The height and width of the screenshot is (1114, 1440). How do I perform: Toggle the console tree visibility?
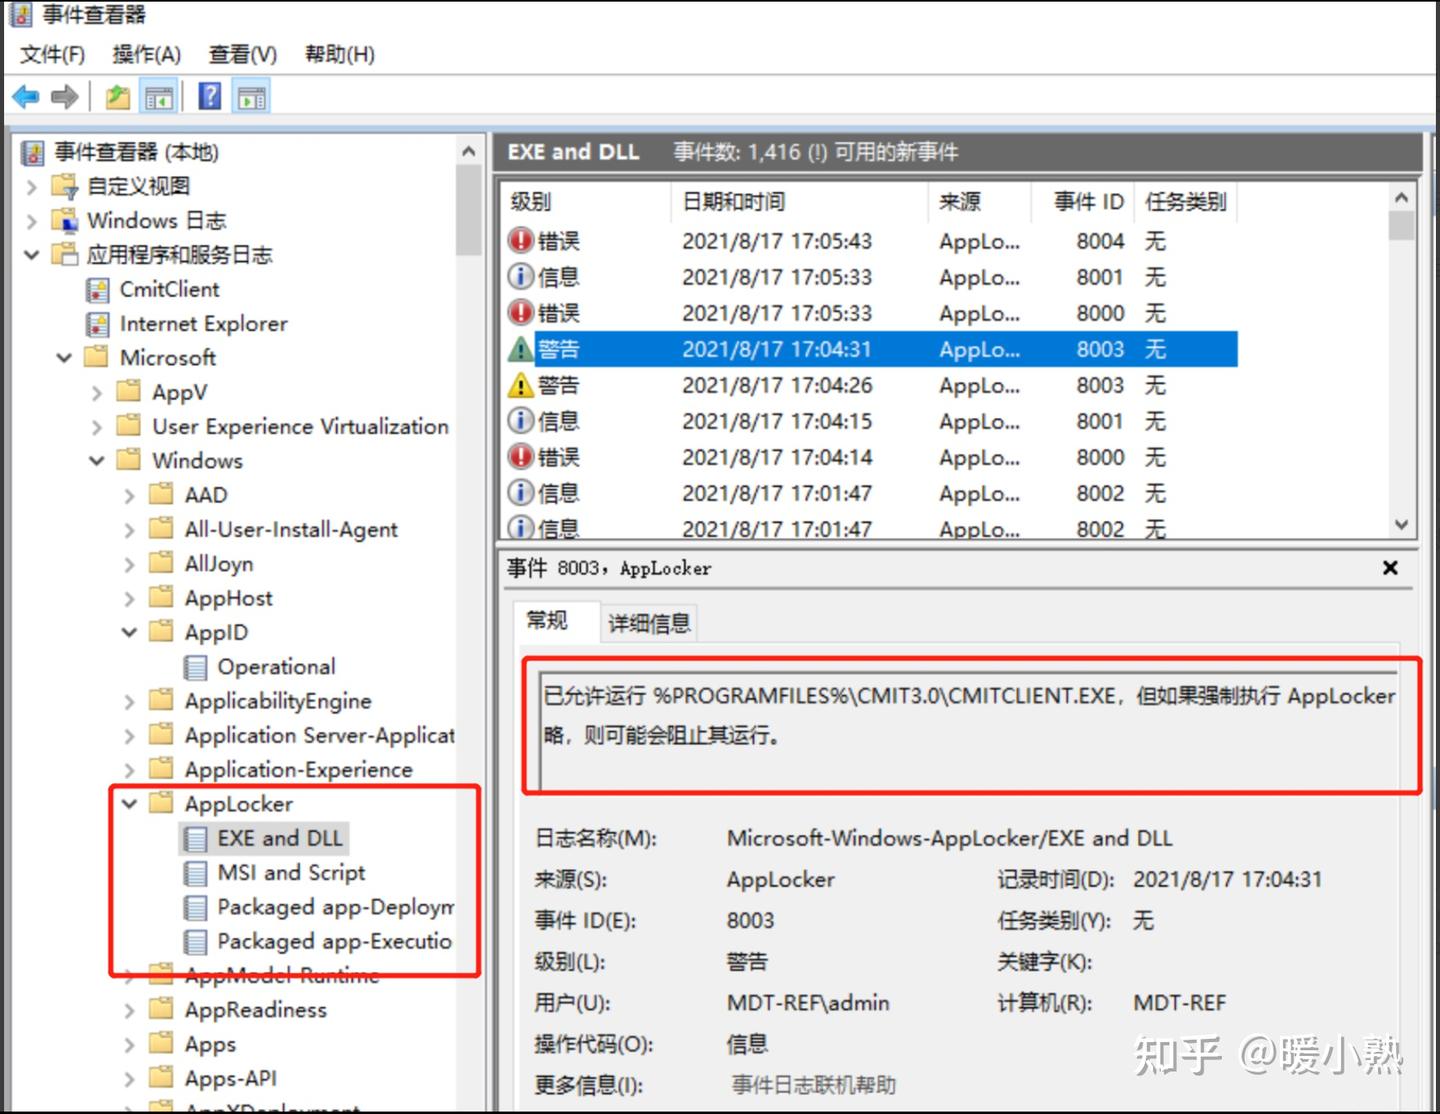158,95
